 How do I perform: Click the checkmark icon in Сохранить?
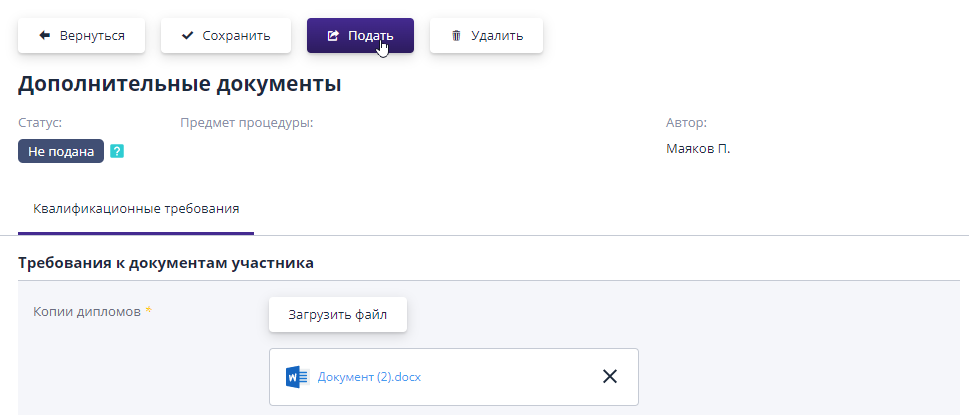(x=187, y=36)
